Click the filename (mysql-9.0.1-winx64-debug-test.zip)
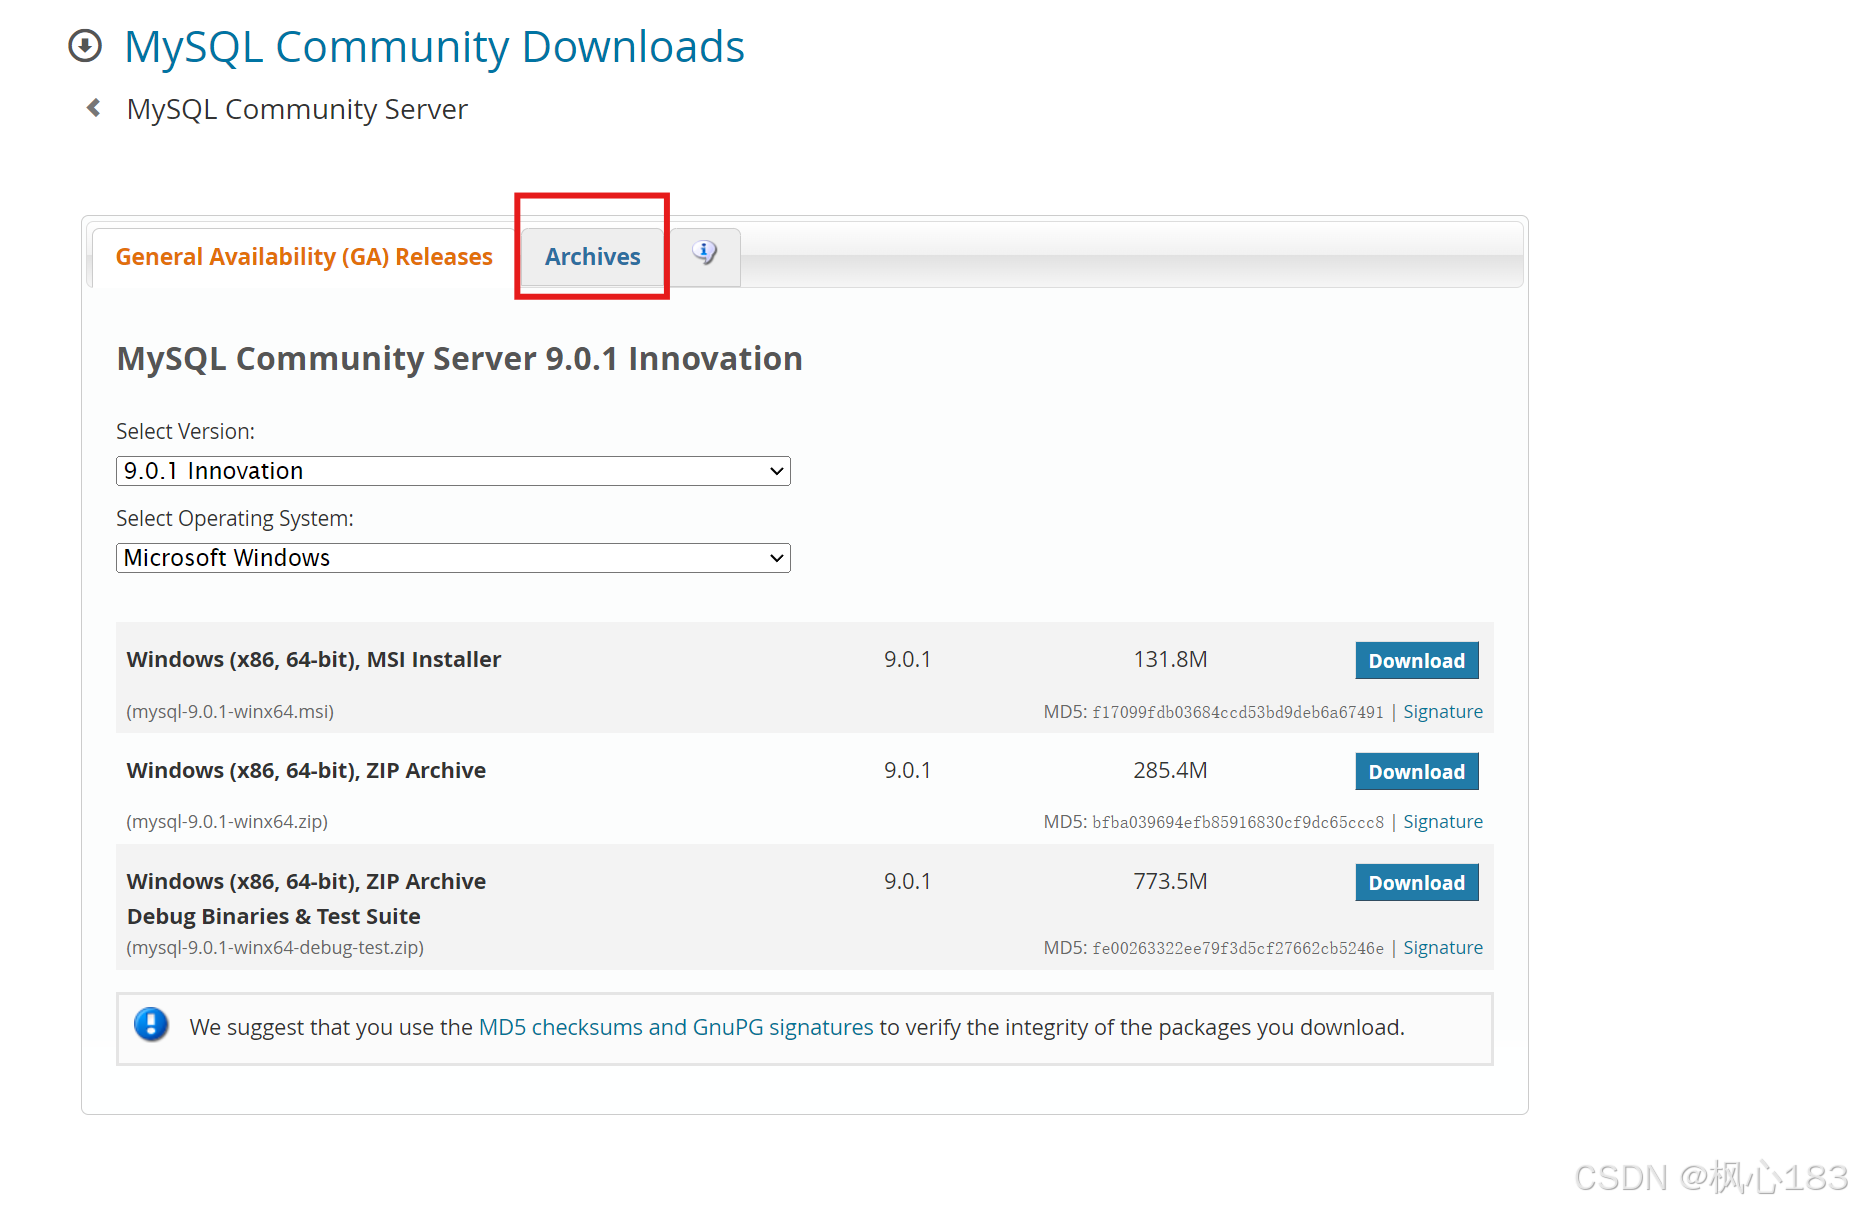Viewport: 1852px width, 1210px height. [275, 948]
